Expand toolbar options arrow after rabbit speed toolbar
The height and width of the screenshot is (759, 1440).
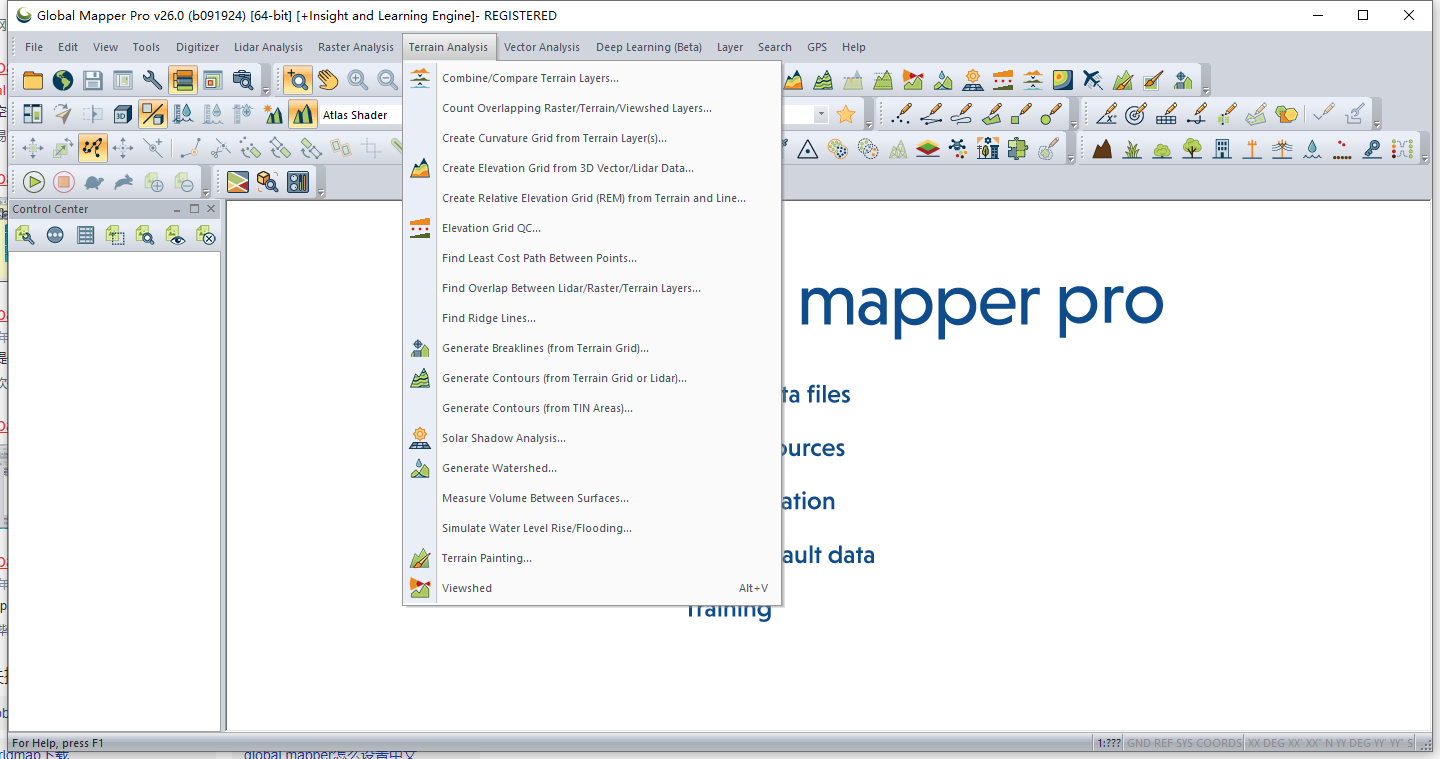(208, 191)
